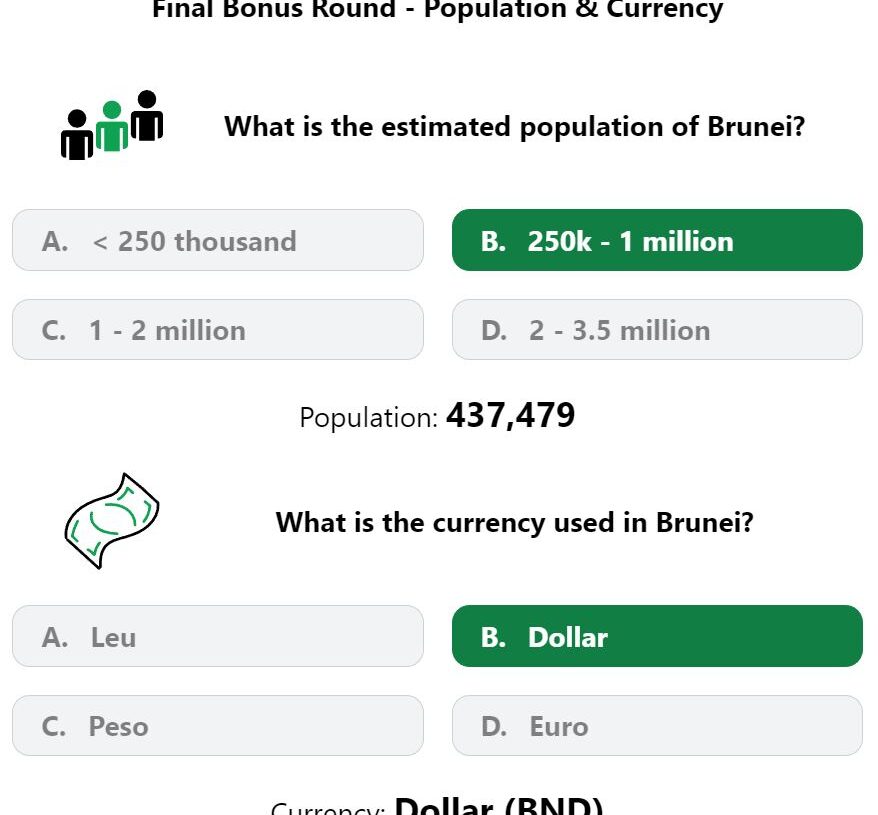The width and height of the screenshot is (878, 815).
Task: Click the rightmost black person figure
Action: 147,115
